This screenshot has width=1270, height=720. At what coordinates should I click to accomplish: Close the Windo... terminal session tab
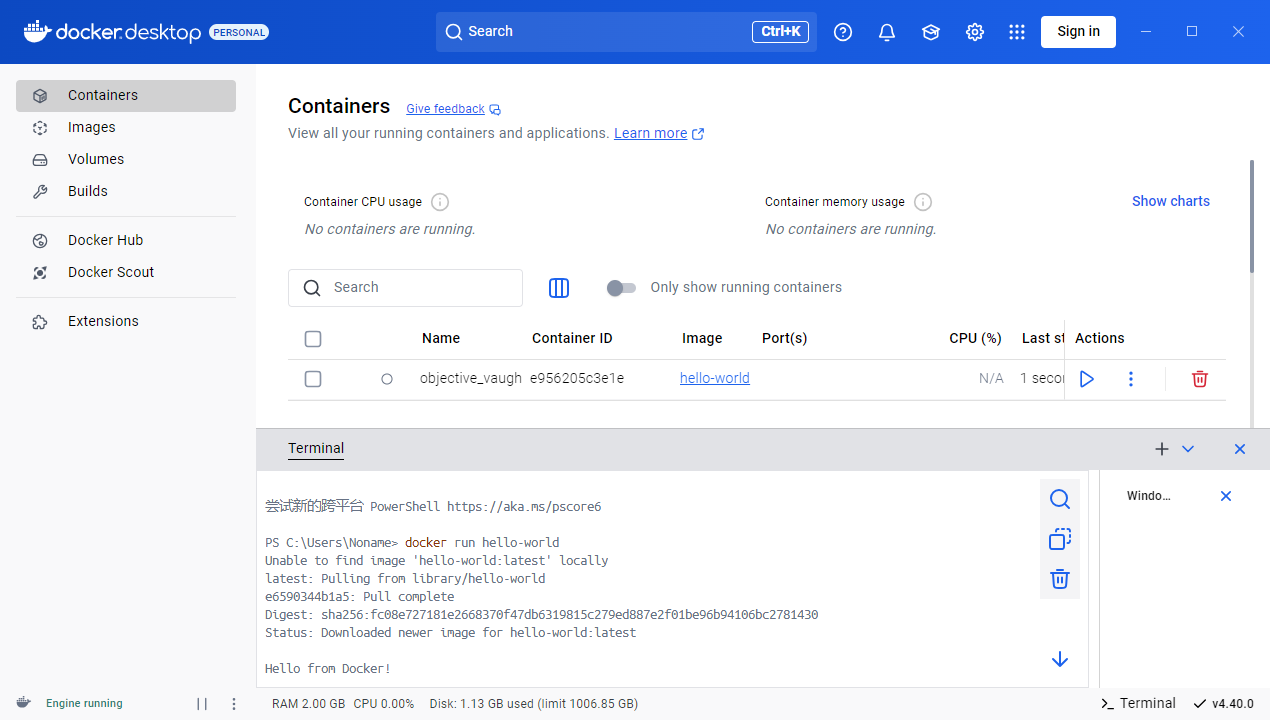click(1226, 496)
